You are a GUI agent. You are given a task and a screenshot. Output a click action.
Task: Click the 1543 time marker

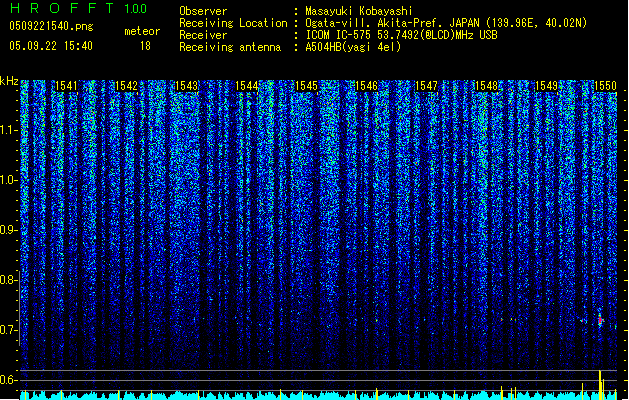[x=187, y=86]
